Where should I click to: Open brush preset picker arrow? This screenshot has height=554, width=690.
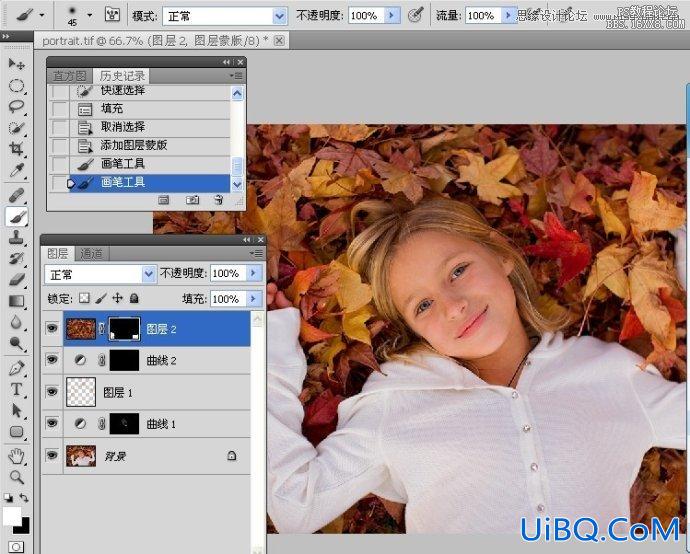click(x=90, y=15)
